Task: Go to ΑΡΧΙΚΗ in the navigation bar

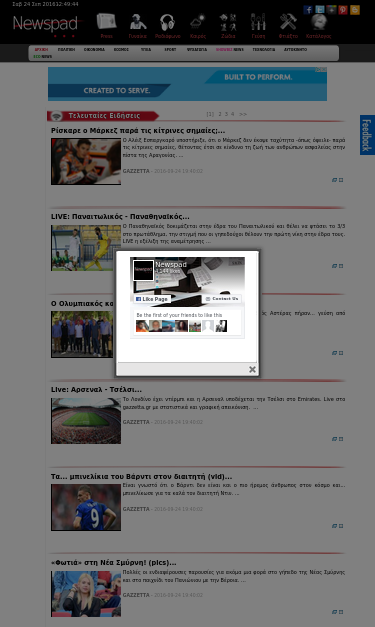Action: coord(41,50)
